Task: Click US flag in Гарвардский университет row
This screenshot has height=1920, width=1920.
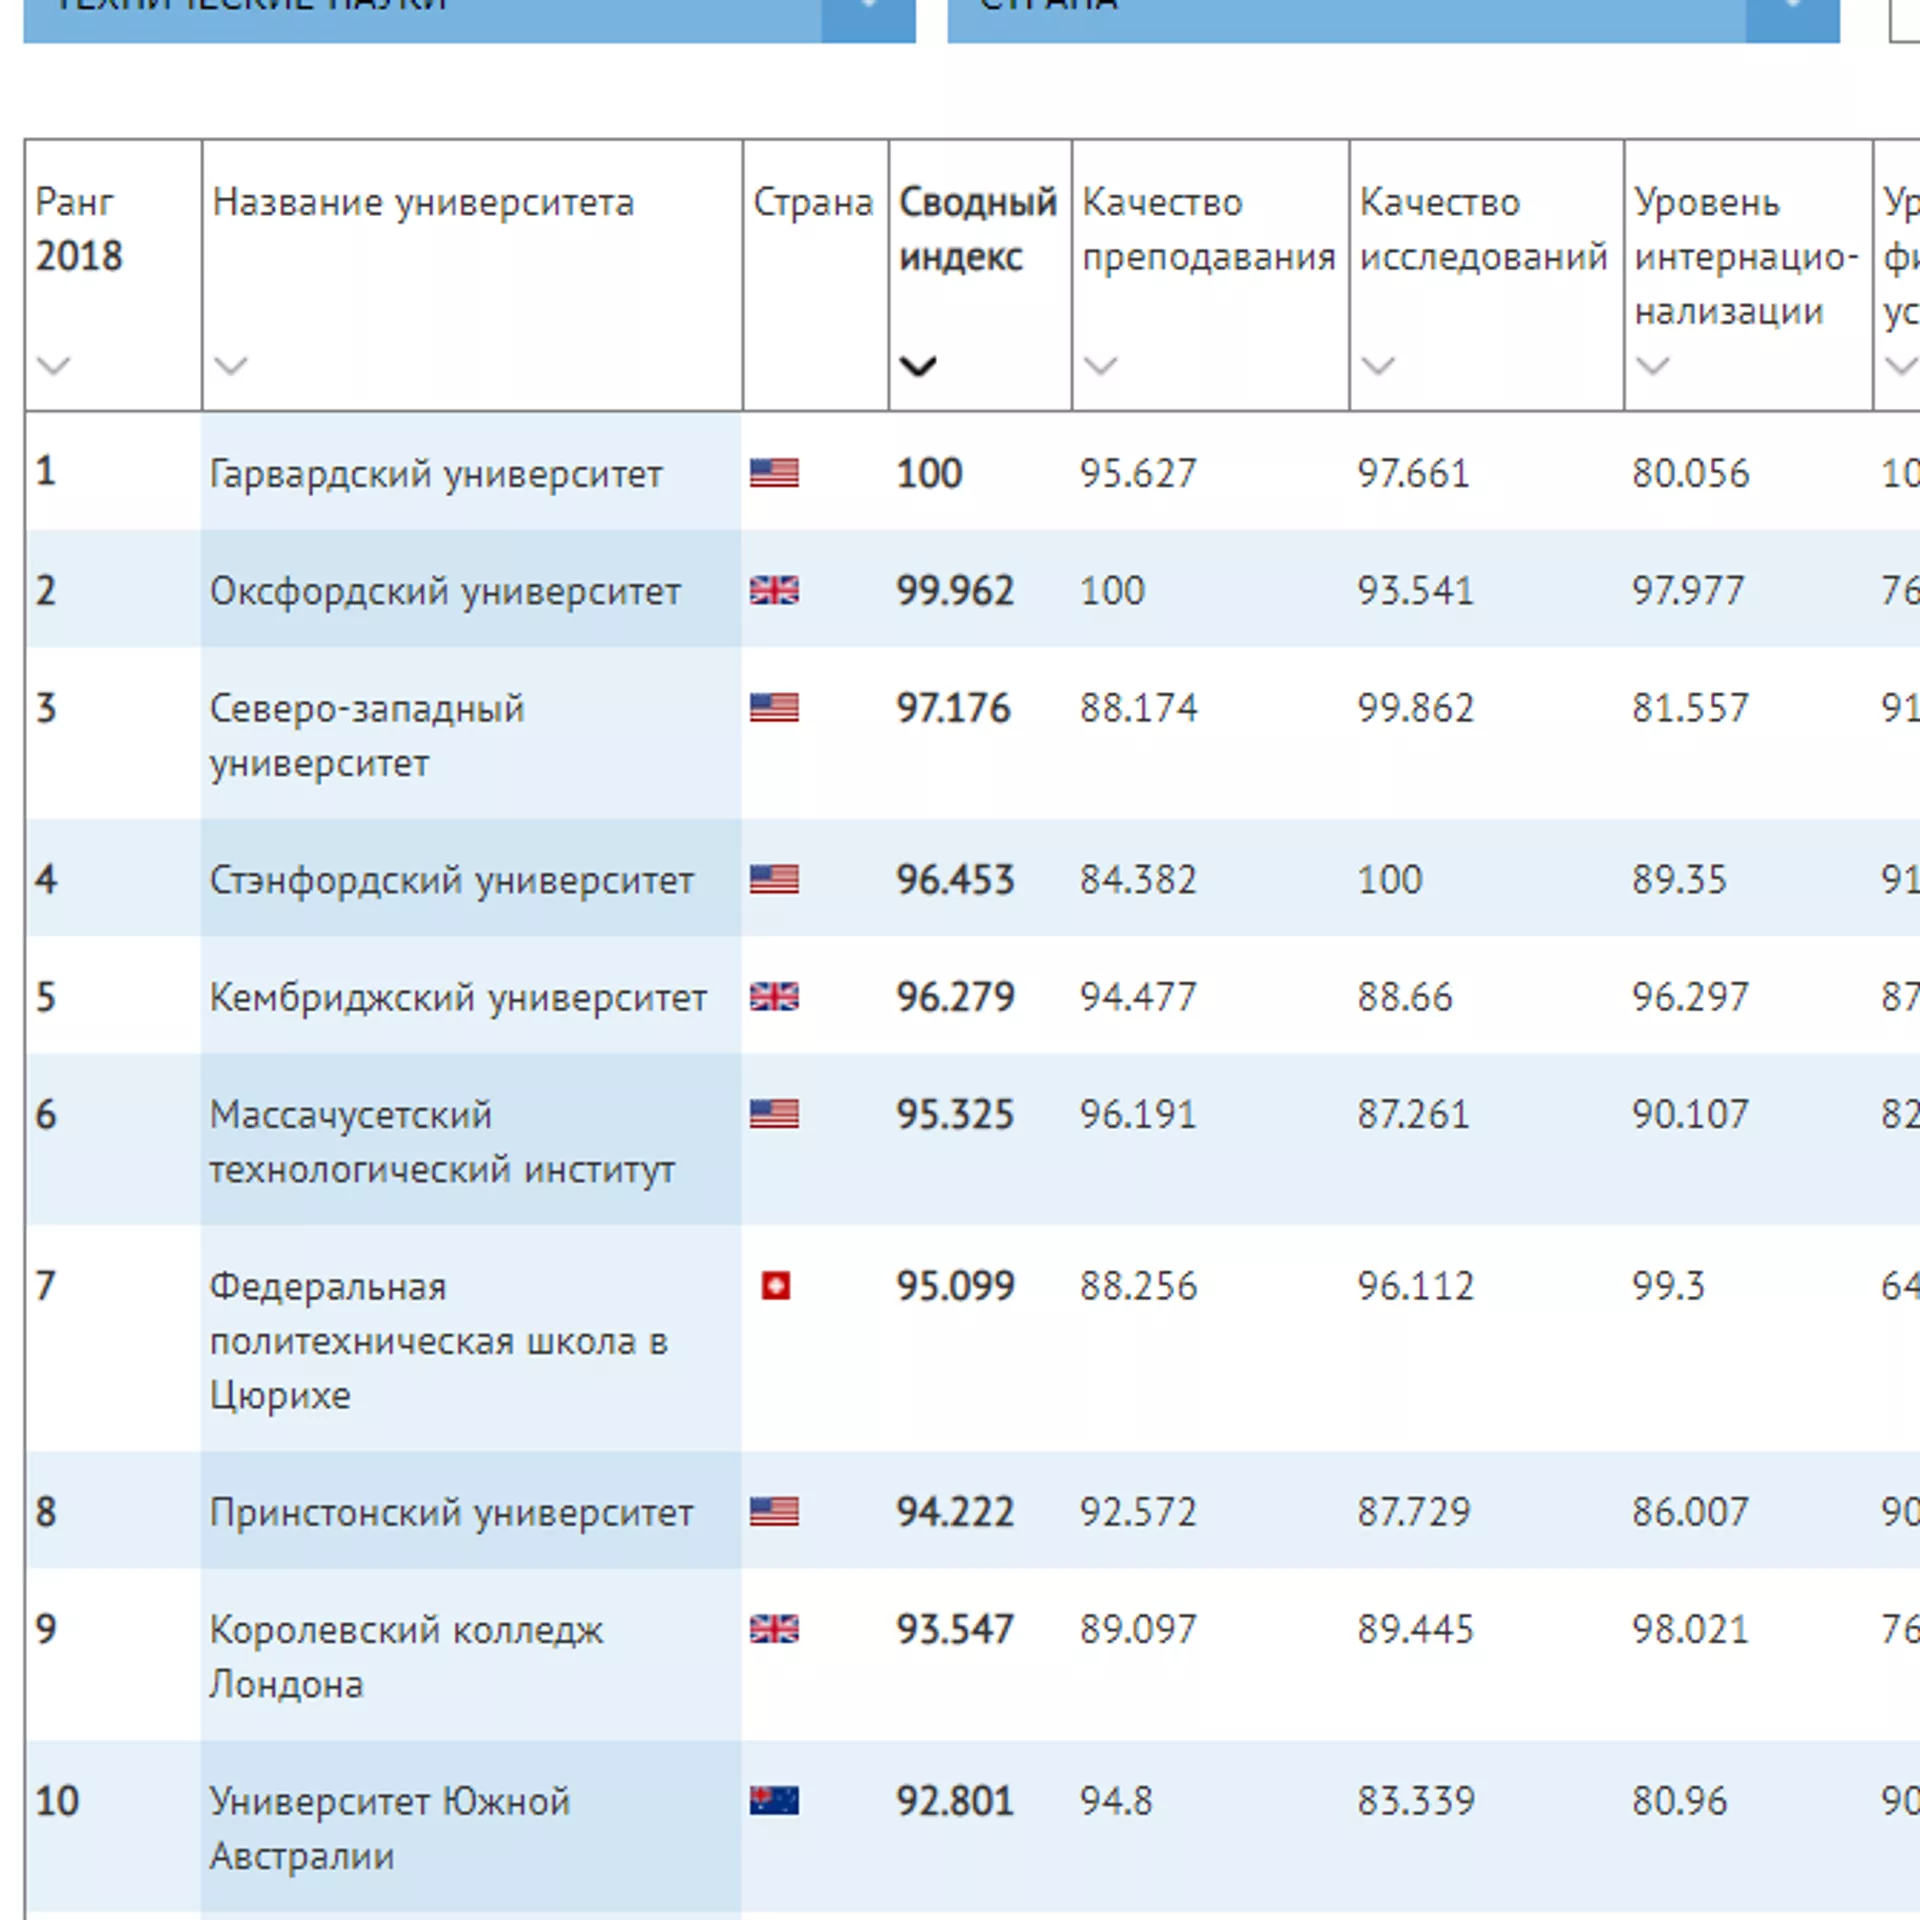Action: [774, 472]
